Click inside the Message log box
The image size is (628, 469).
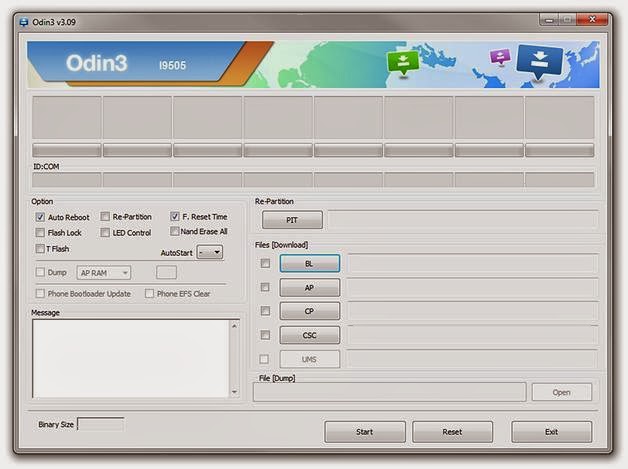point(131,358)
